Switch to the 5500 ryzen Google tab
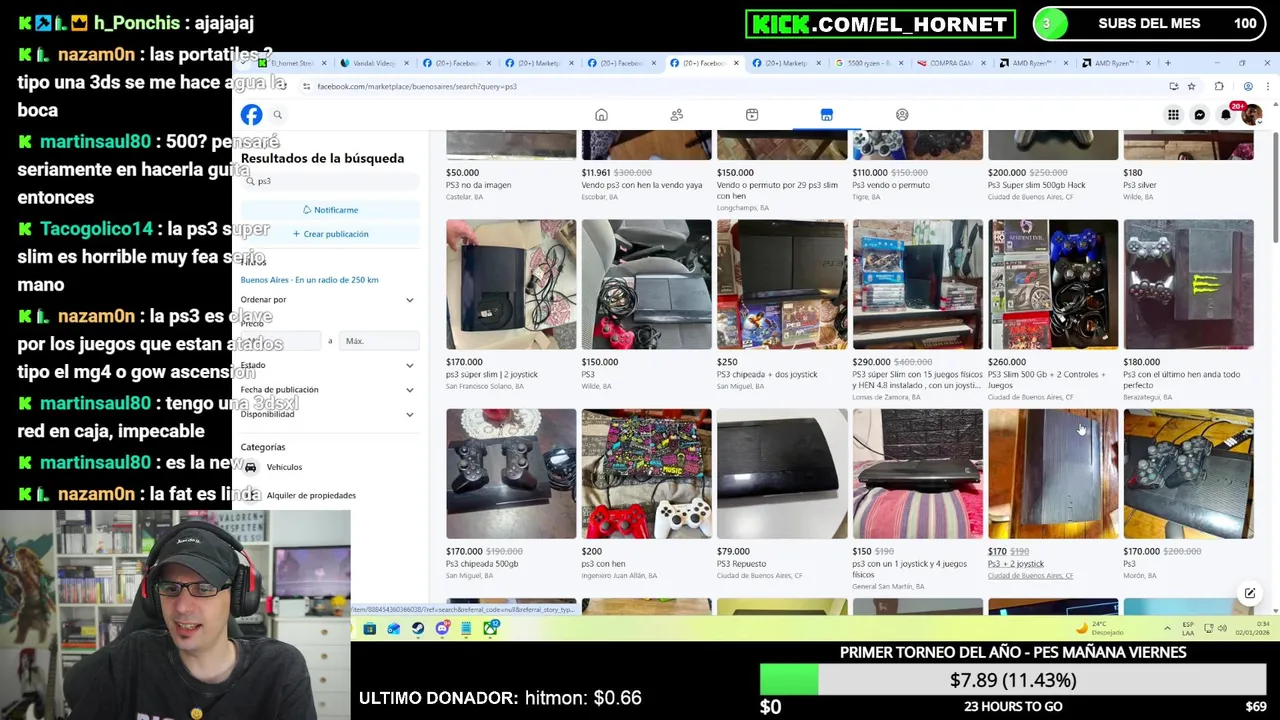Viewport: 1280px width, 720px height. tap(868, 63)
